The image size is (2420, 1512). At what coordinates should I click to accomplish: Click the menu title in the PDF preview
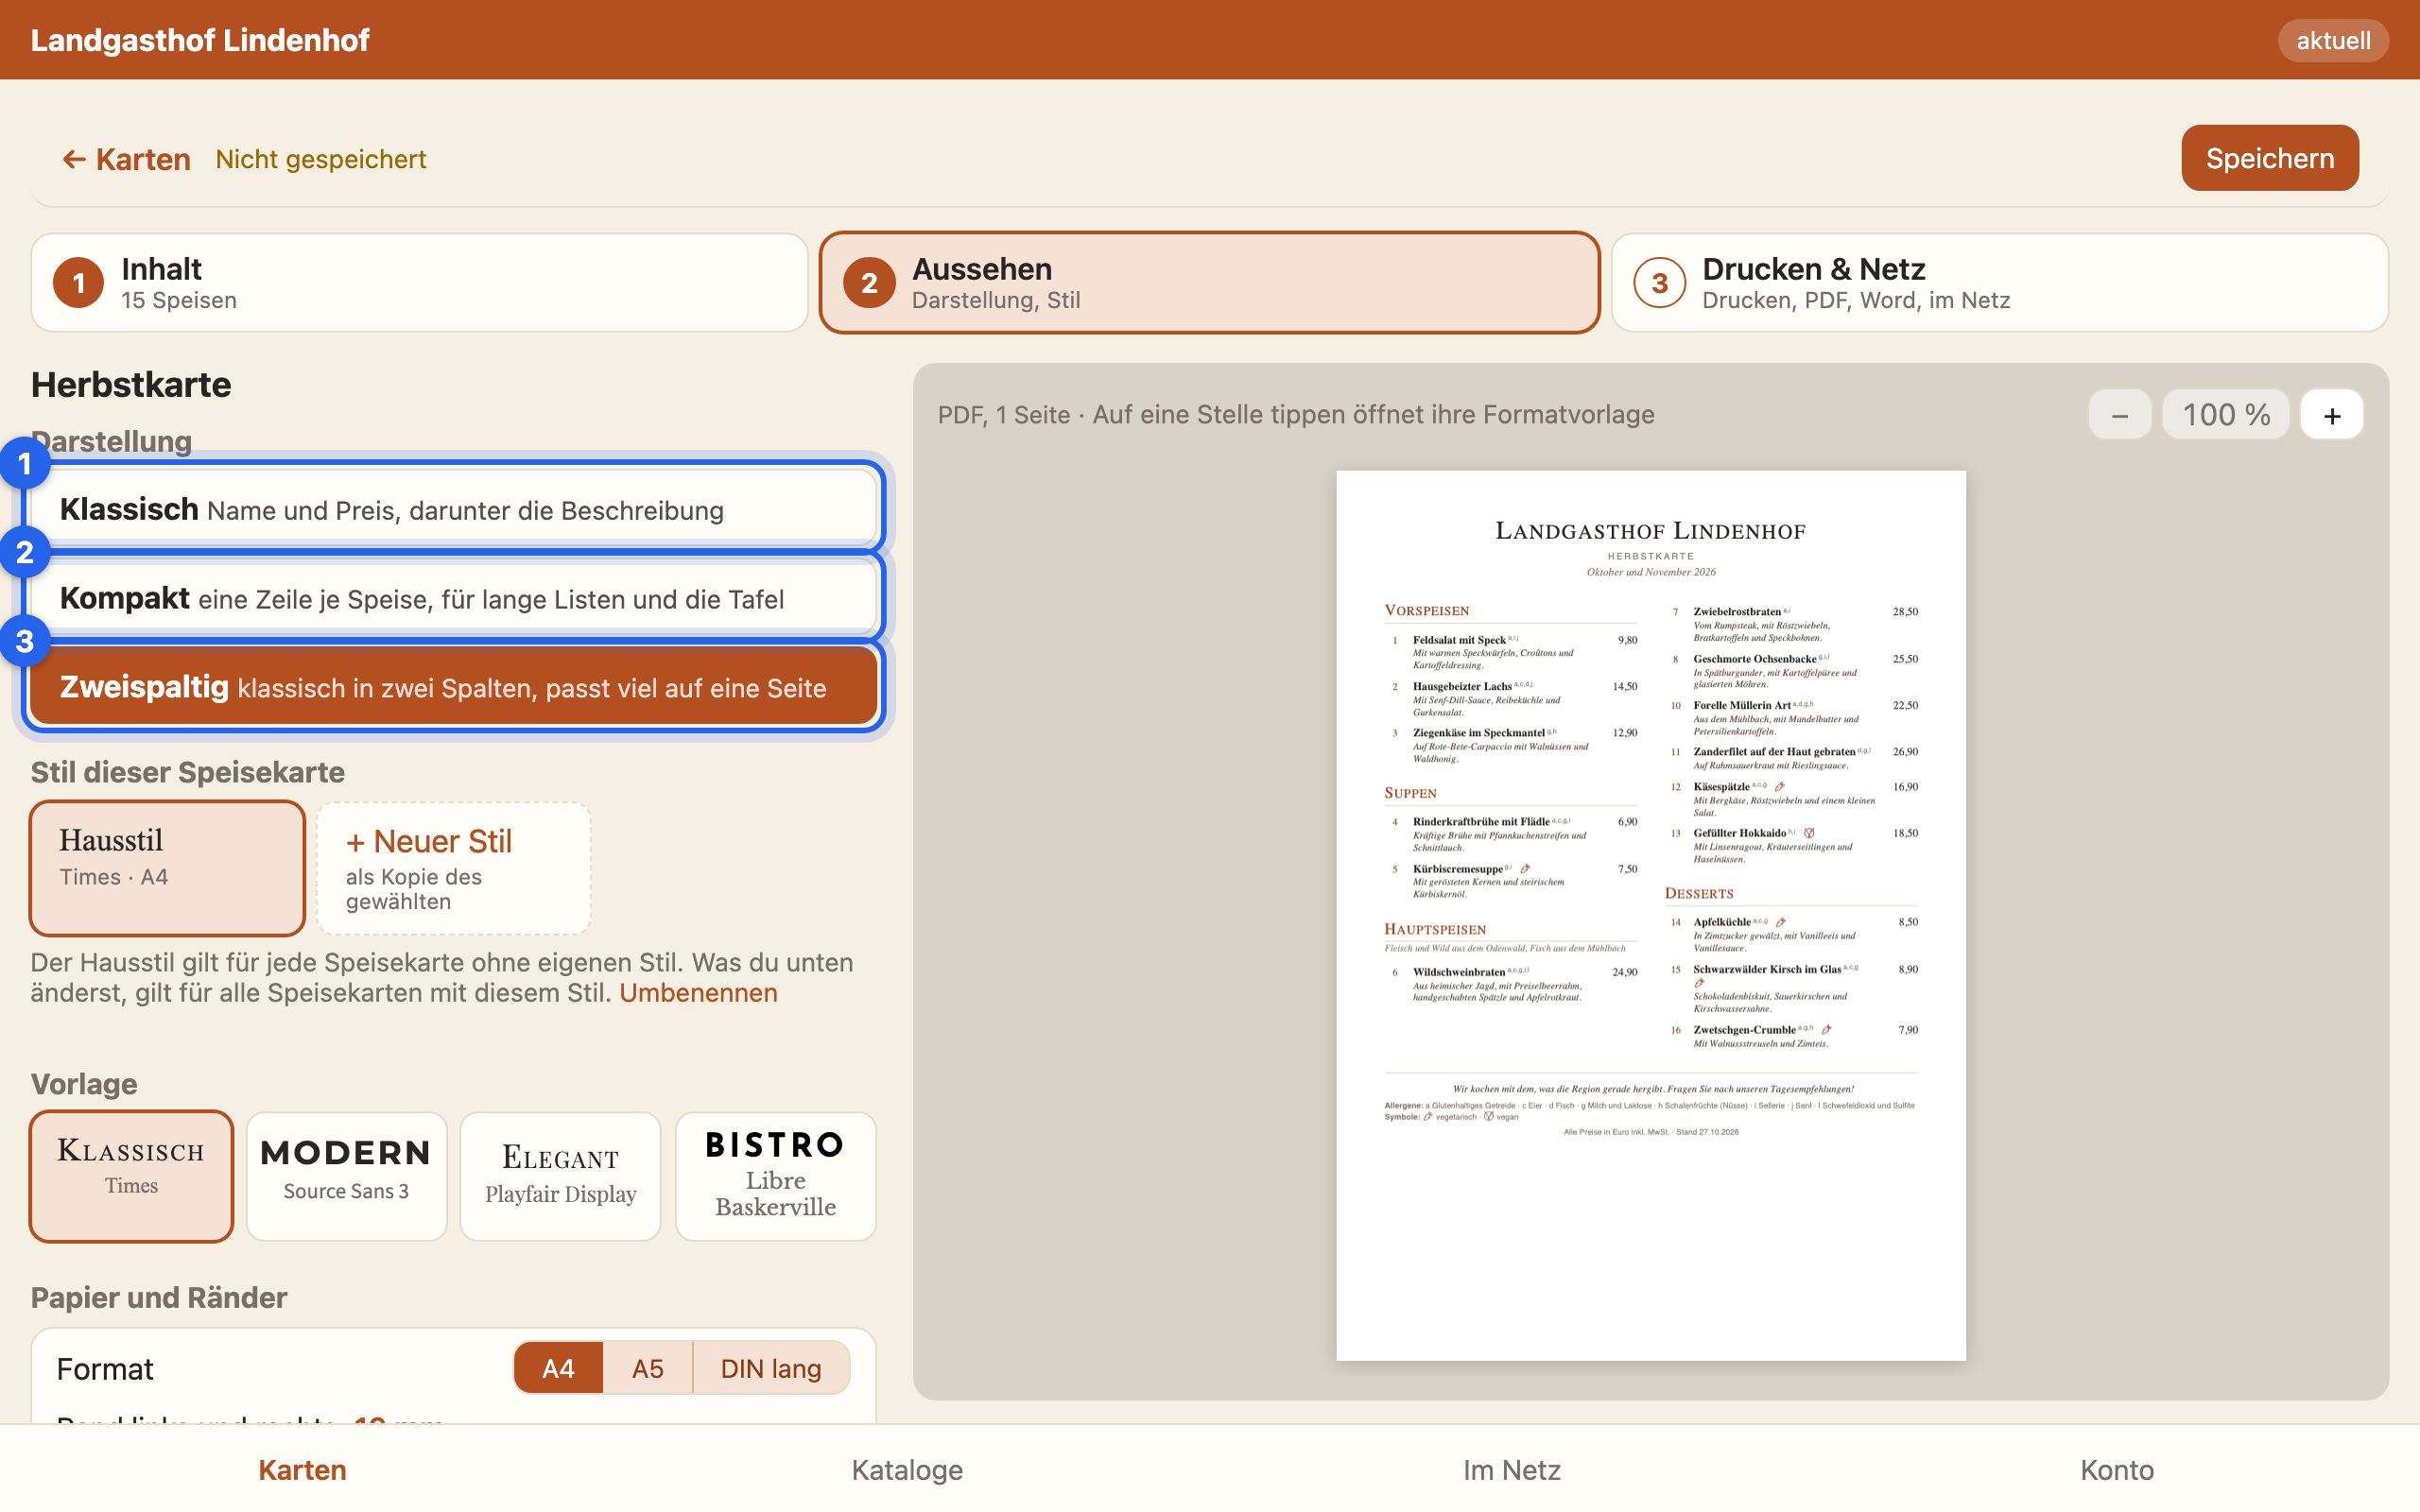coord(1650,531)
